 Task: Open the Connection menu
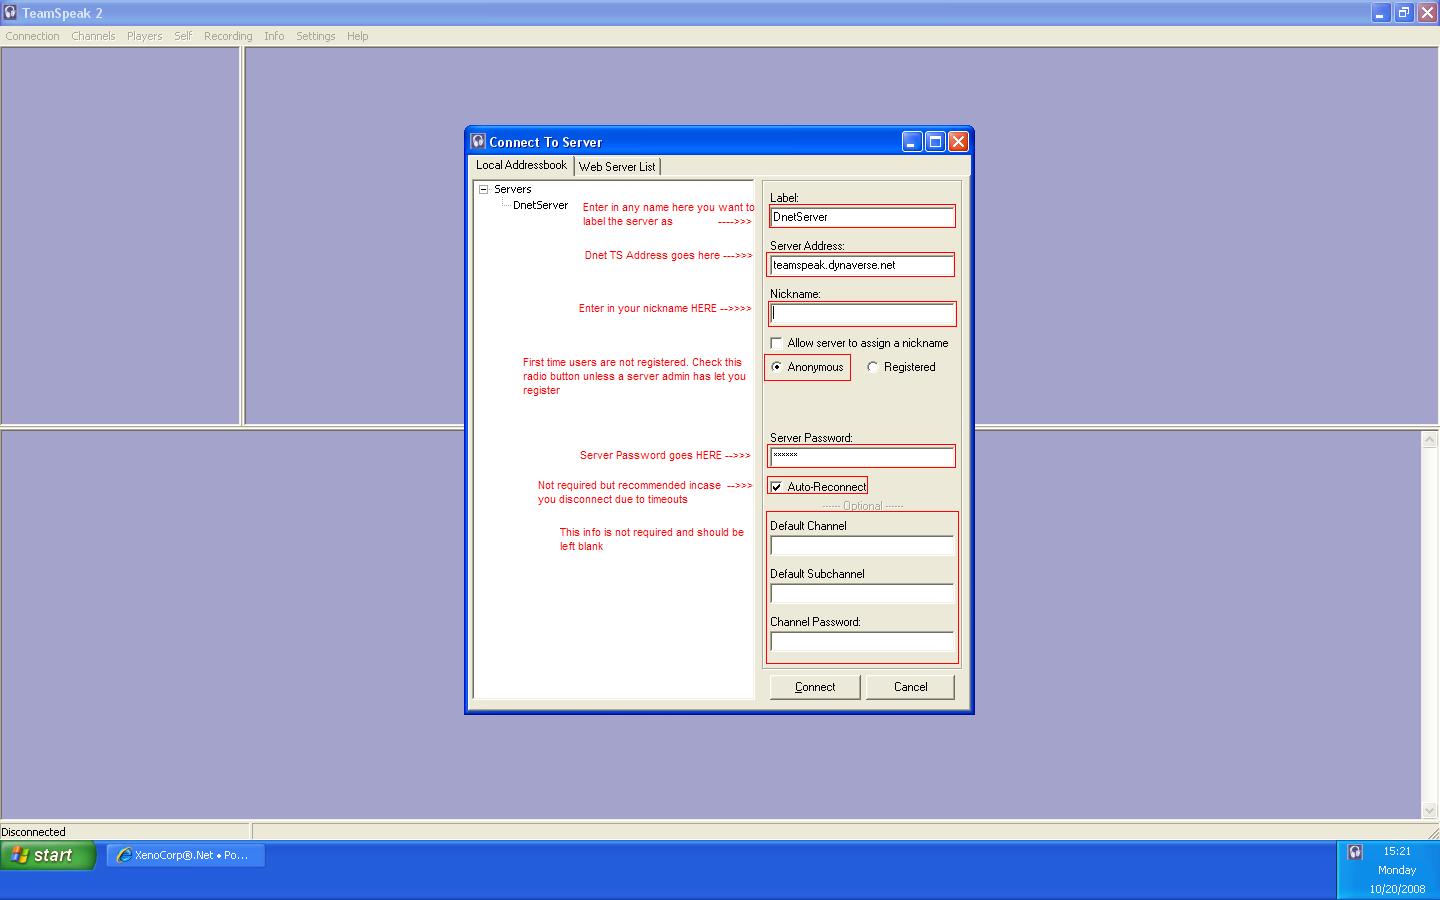click(x=32, y=36)
